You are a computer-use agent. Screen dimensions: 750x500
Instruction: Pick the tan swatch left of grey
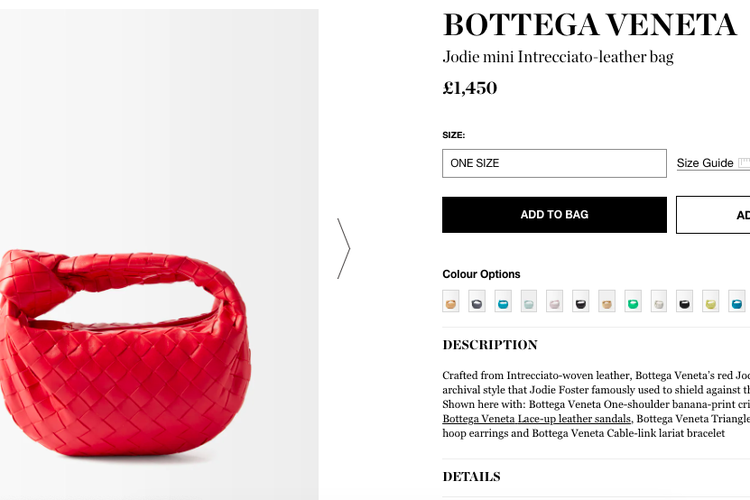[451, 301]
